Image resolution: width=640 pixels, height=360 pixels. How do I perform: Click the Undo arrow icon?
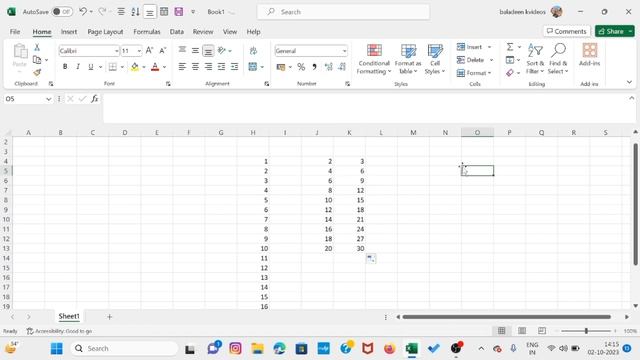pos(83,12)
